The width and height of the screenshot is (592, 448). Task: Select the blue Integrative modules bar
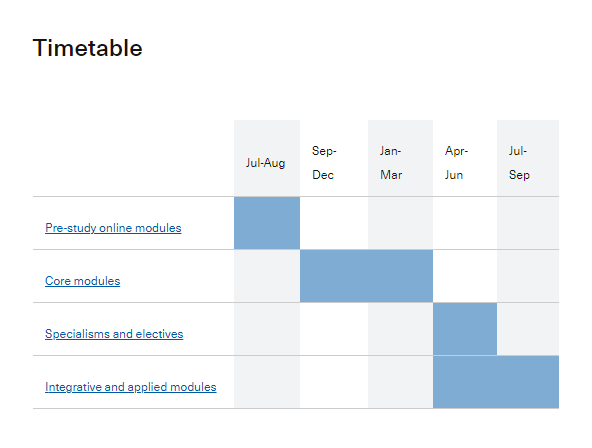[x=496, y=382]
